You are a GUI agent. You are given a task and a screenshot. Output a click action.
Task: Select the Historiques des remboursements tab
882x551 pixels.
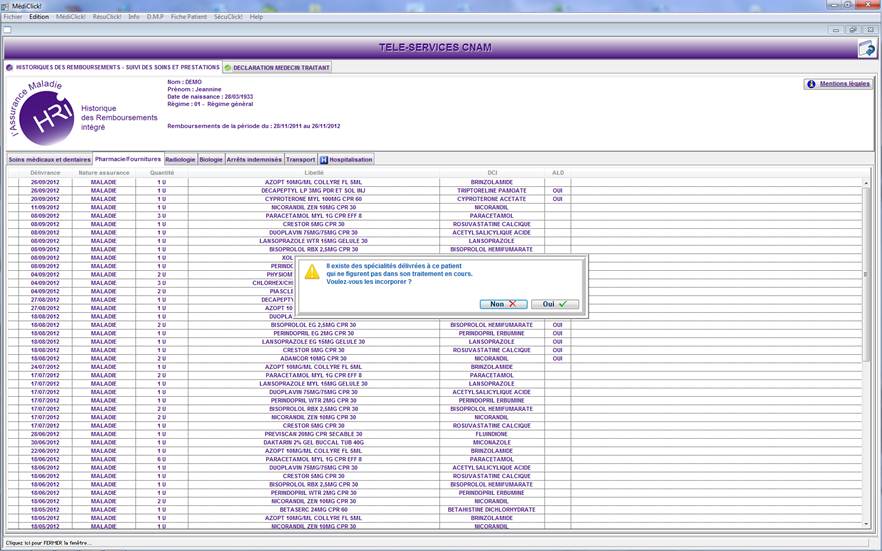pyautogui.click(x=113, y=67)
